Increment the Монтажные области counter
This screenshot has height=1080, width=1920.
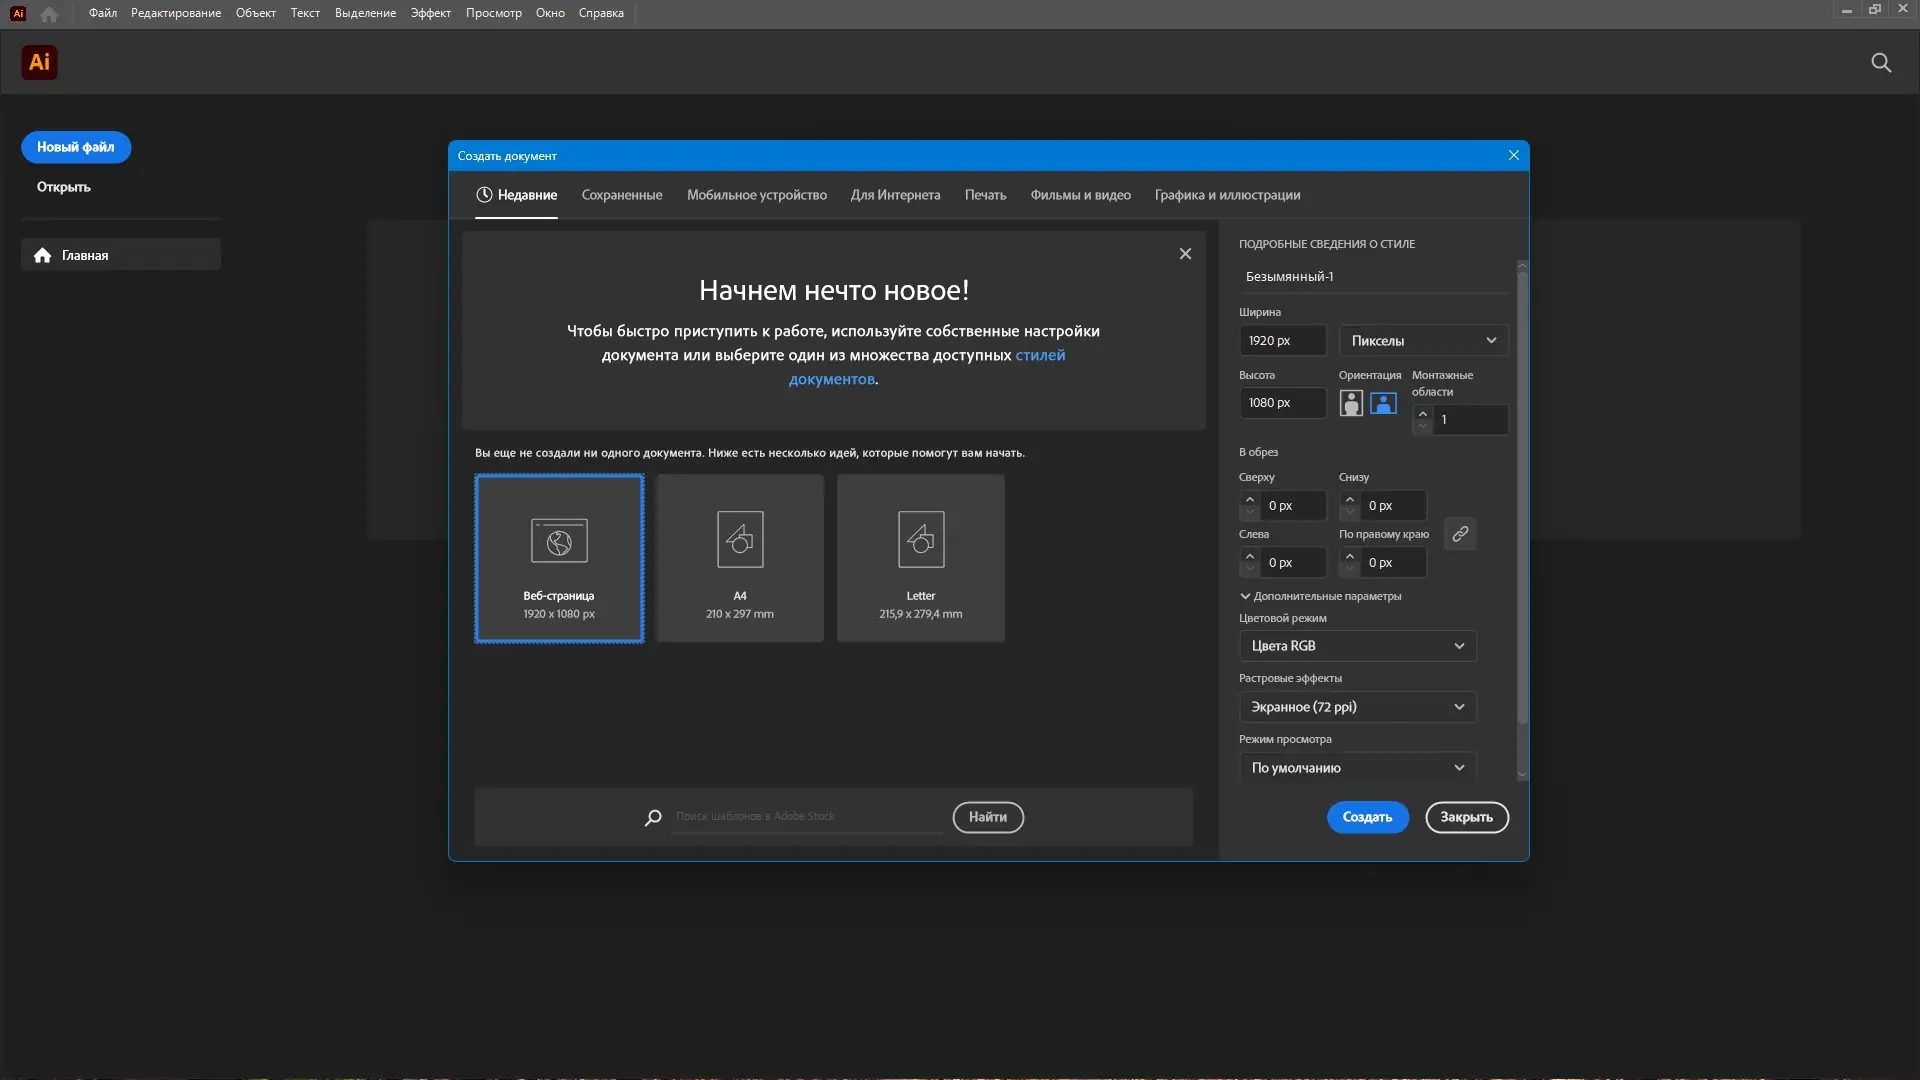[x=1424, y=413]
